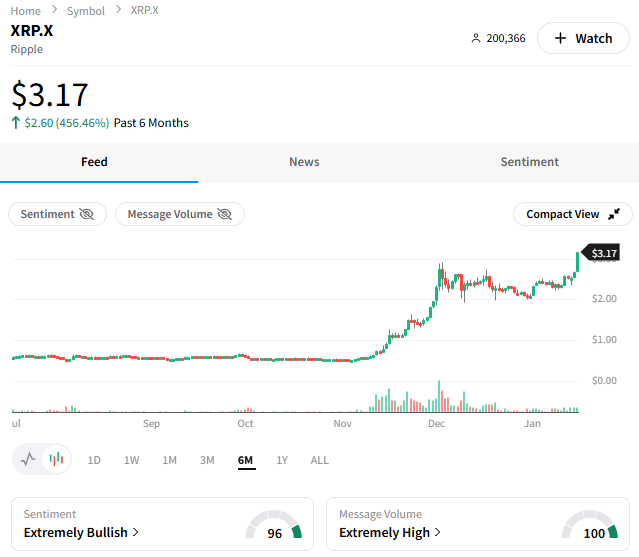Expand the Extremely Bullish sentiment details
This screenshot has width=639, height=557.
(x=81, y=533)
